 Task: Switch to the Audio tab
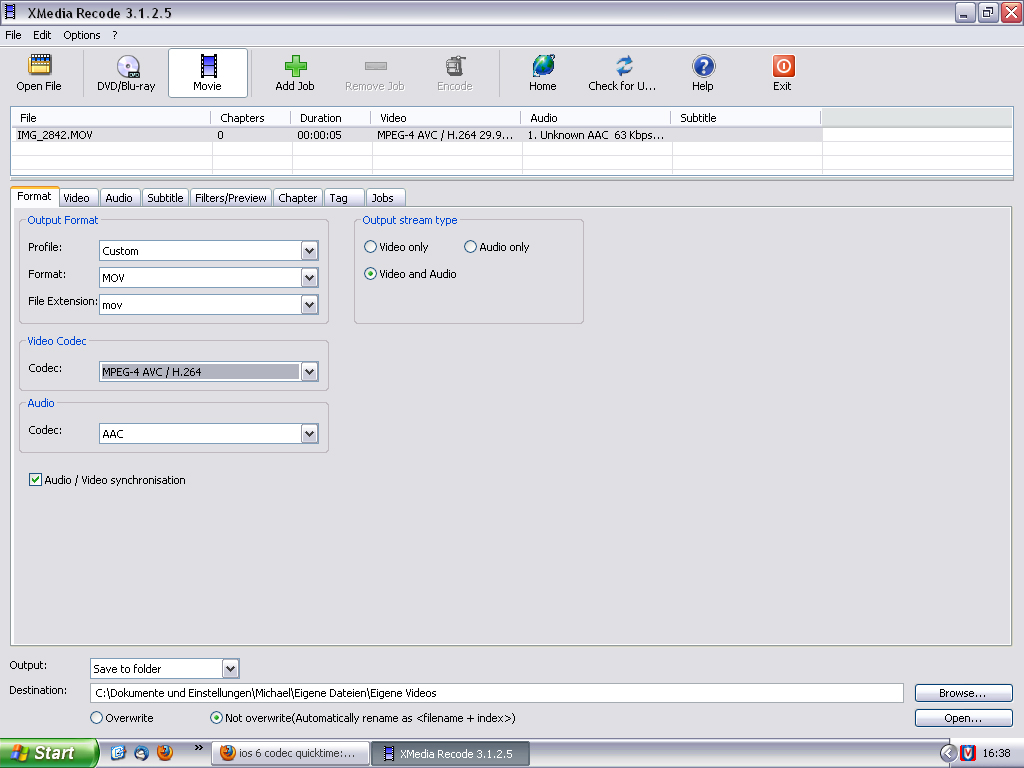click(x=119, y=198)
